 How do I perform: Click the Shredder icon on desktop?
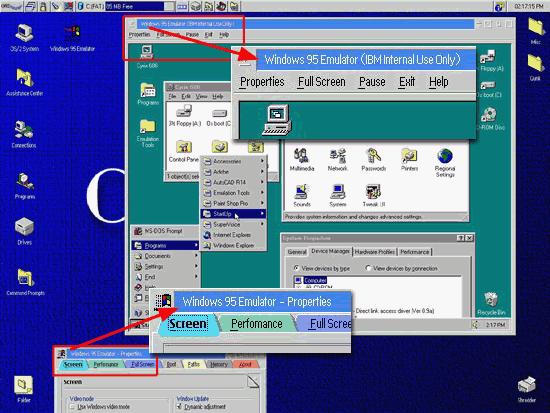point(526,389)
